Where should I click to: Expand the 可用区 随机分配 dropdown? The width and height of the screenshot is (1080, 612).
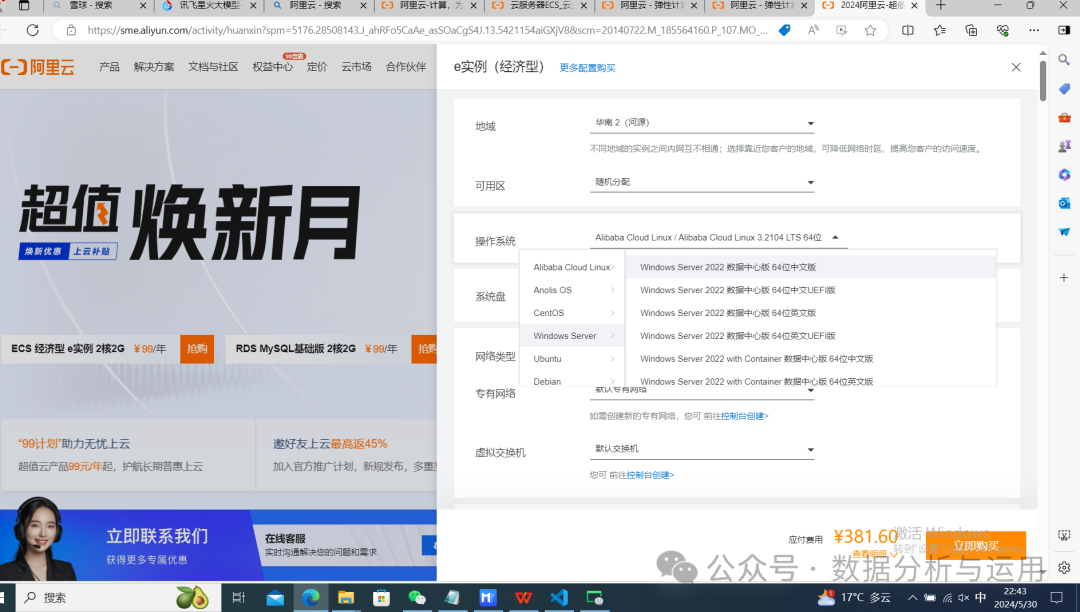[x=702, y=182]
